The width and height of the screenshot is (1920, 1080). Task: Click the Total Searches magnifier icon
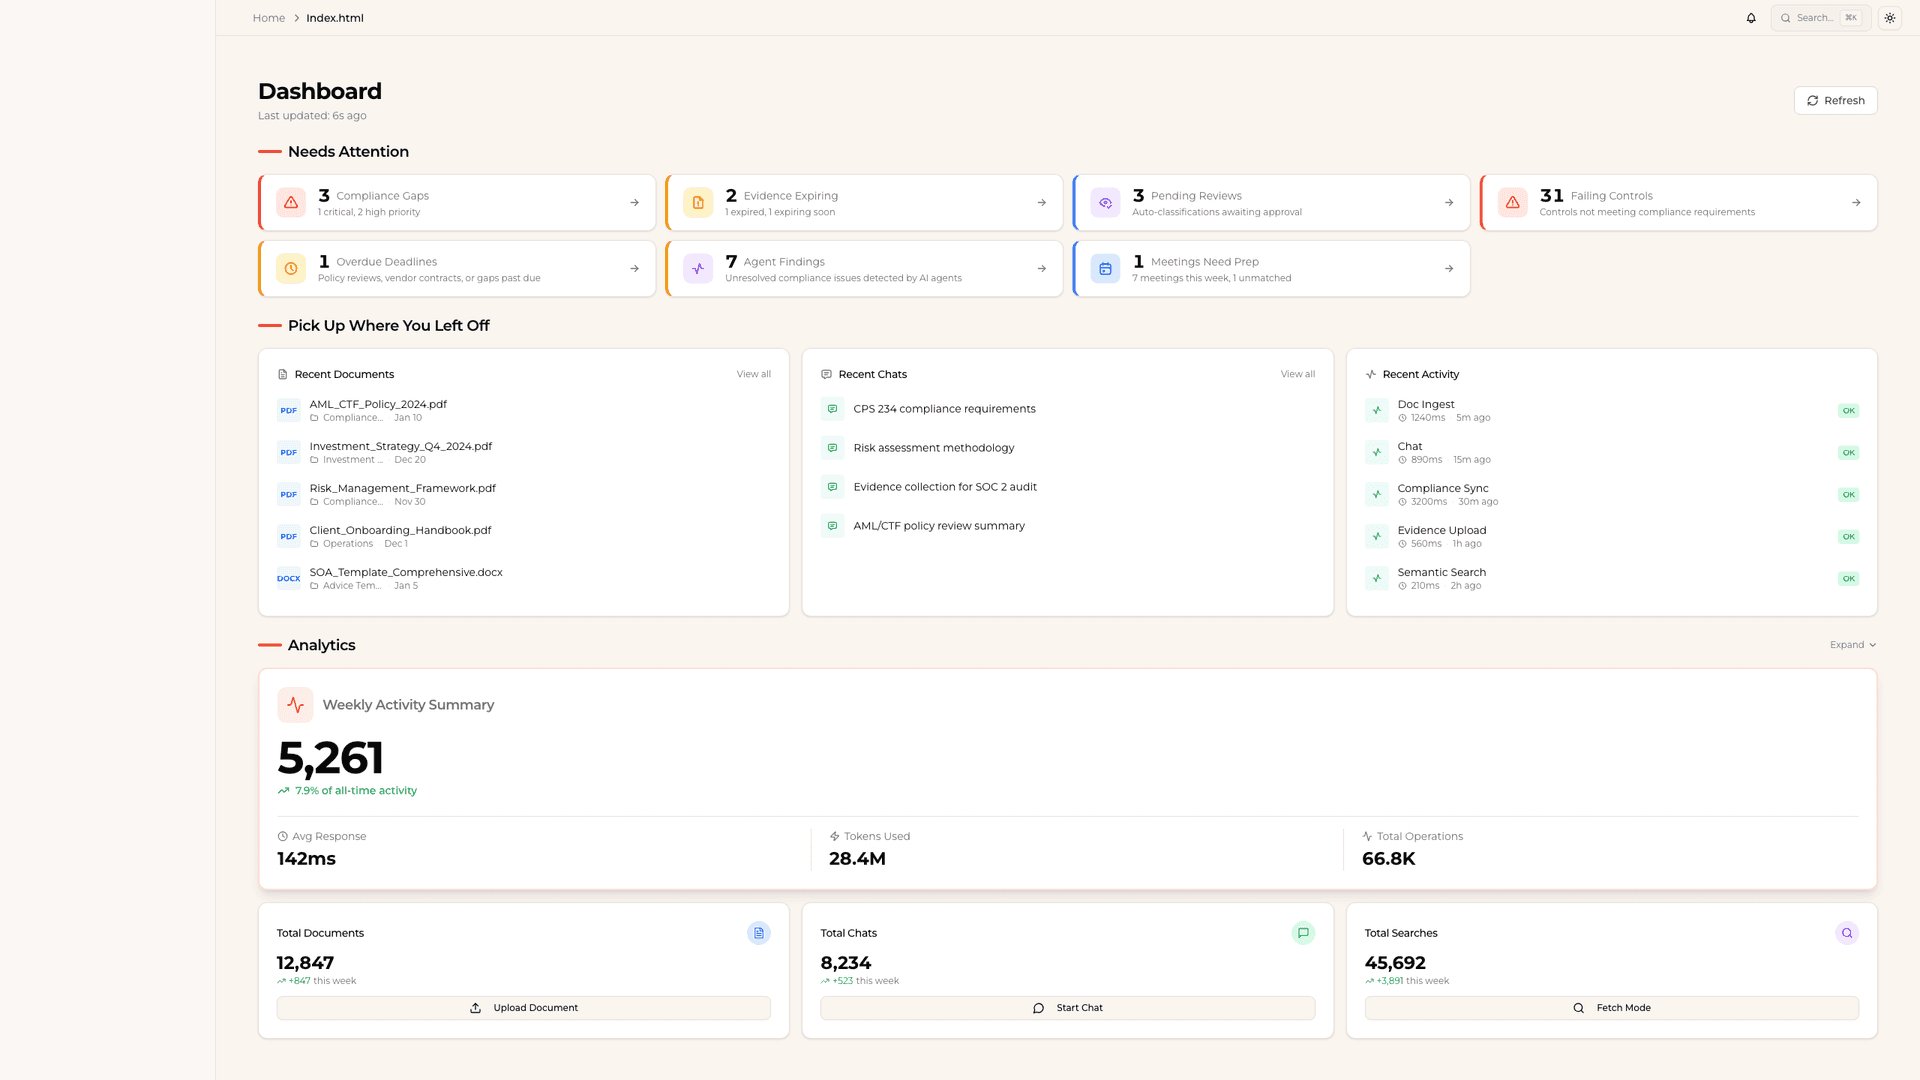[1847, 933]
